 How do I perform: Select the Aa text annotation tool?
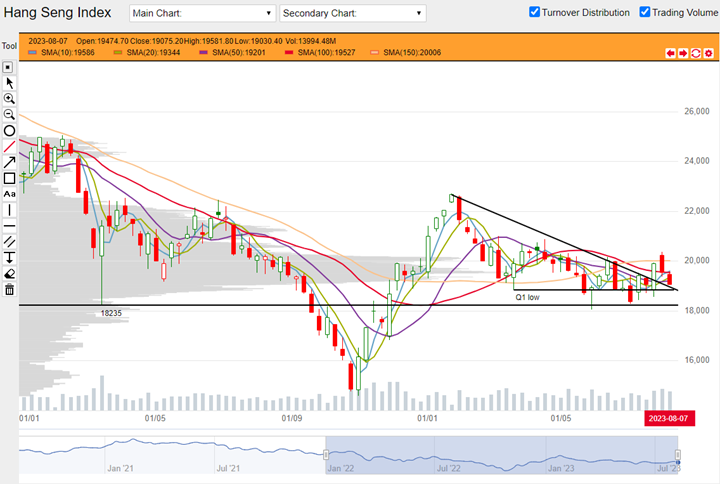pyautogui.click(x=9, y=194)
